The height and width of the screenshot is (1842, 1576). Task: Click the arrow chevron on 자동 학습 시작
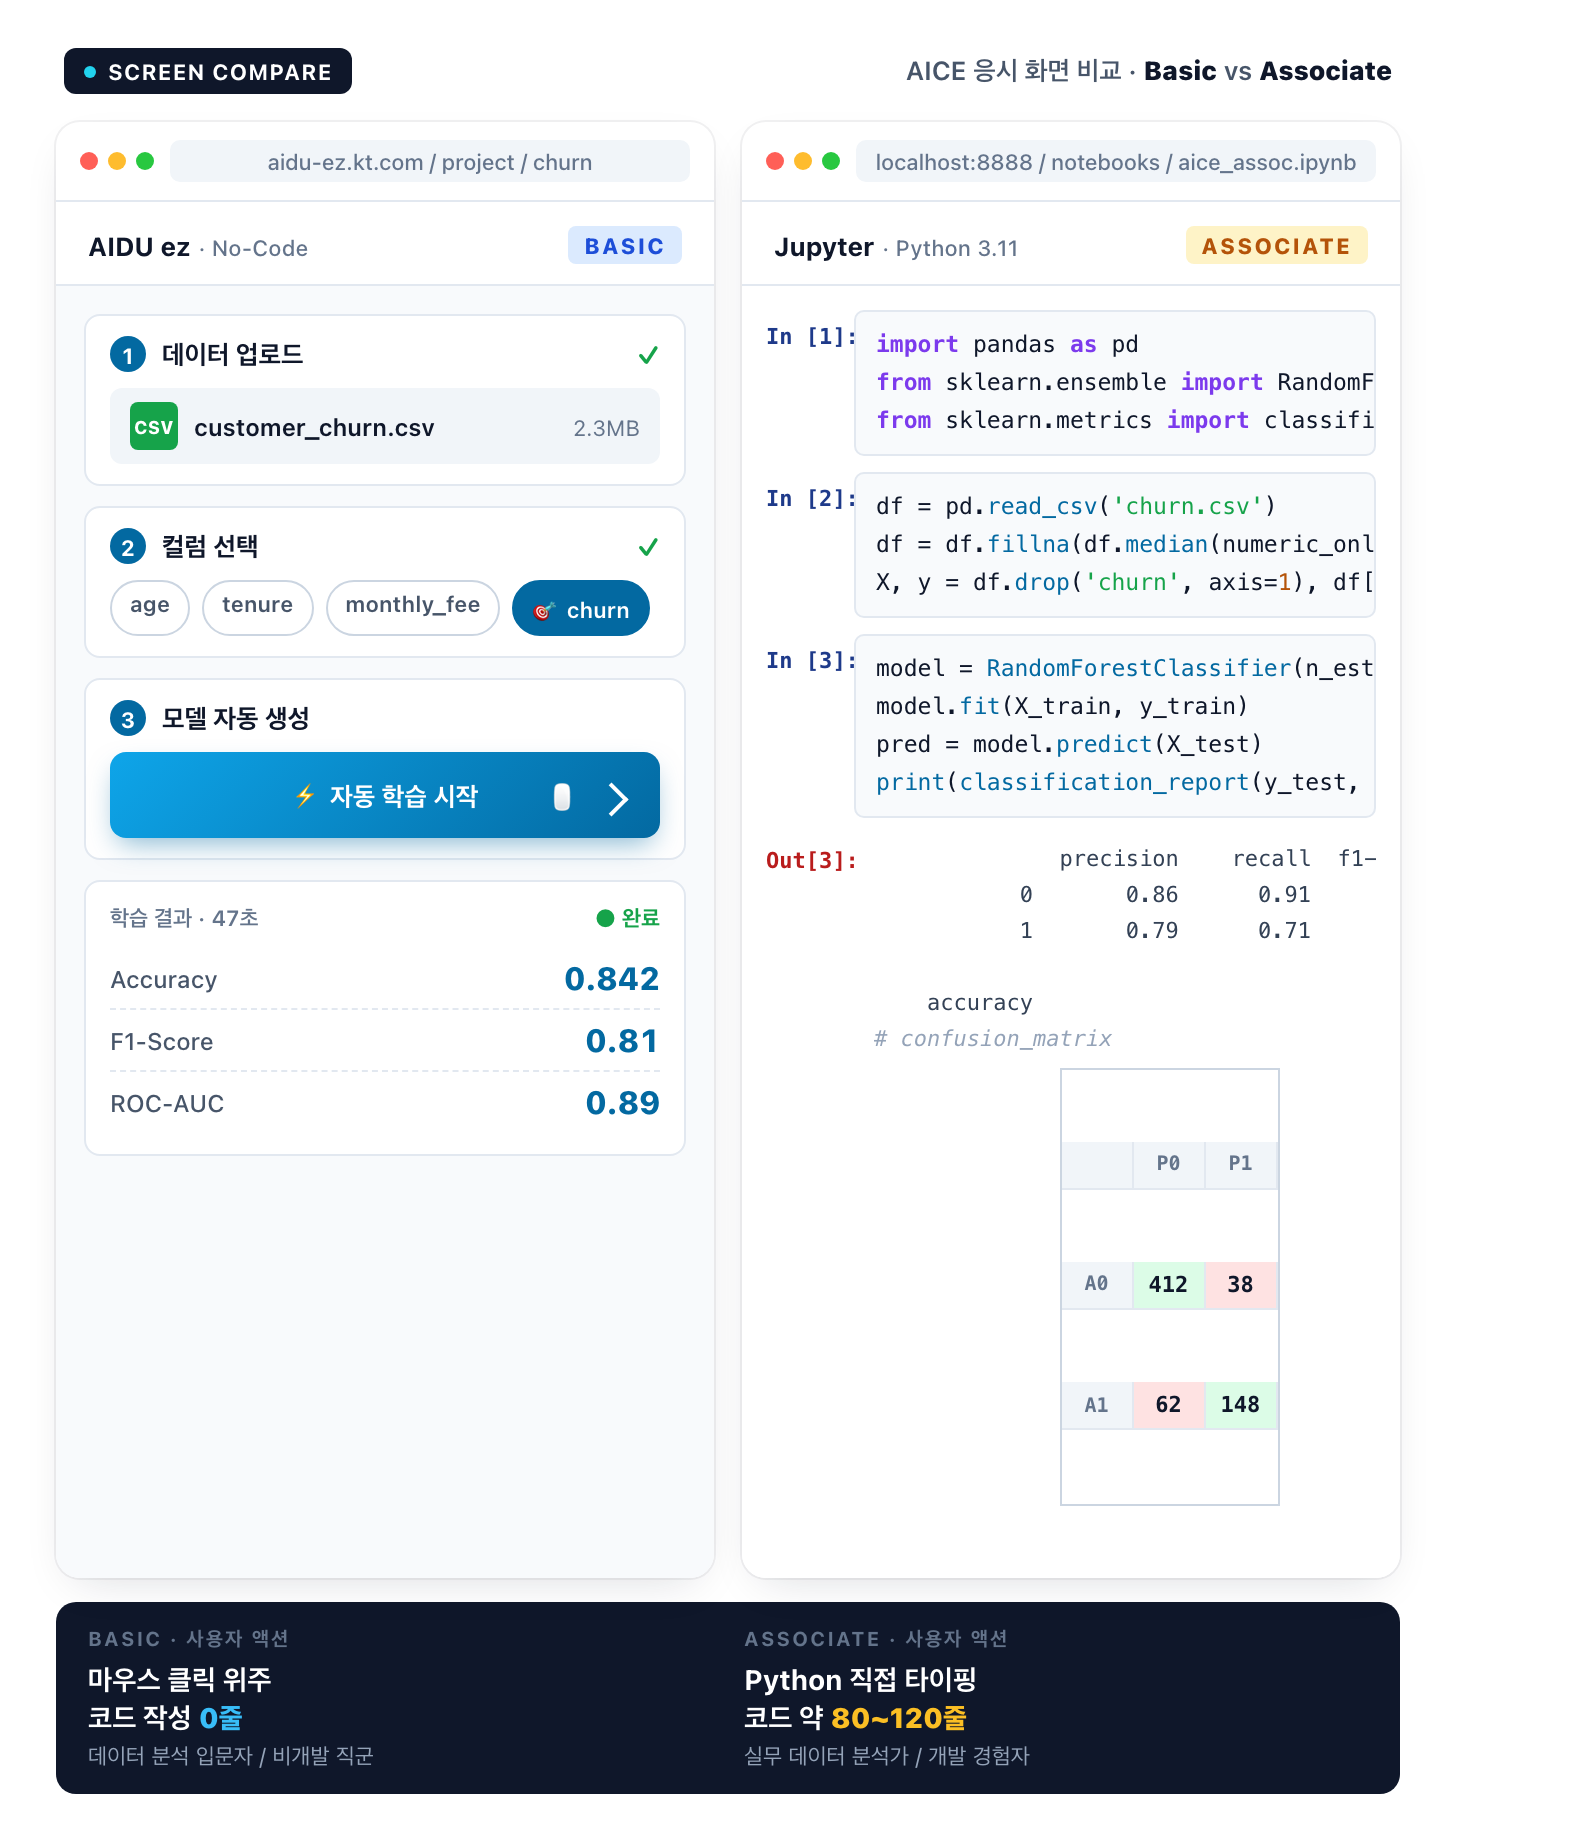tap(619, 798)
